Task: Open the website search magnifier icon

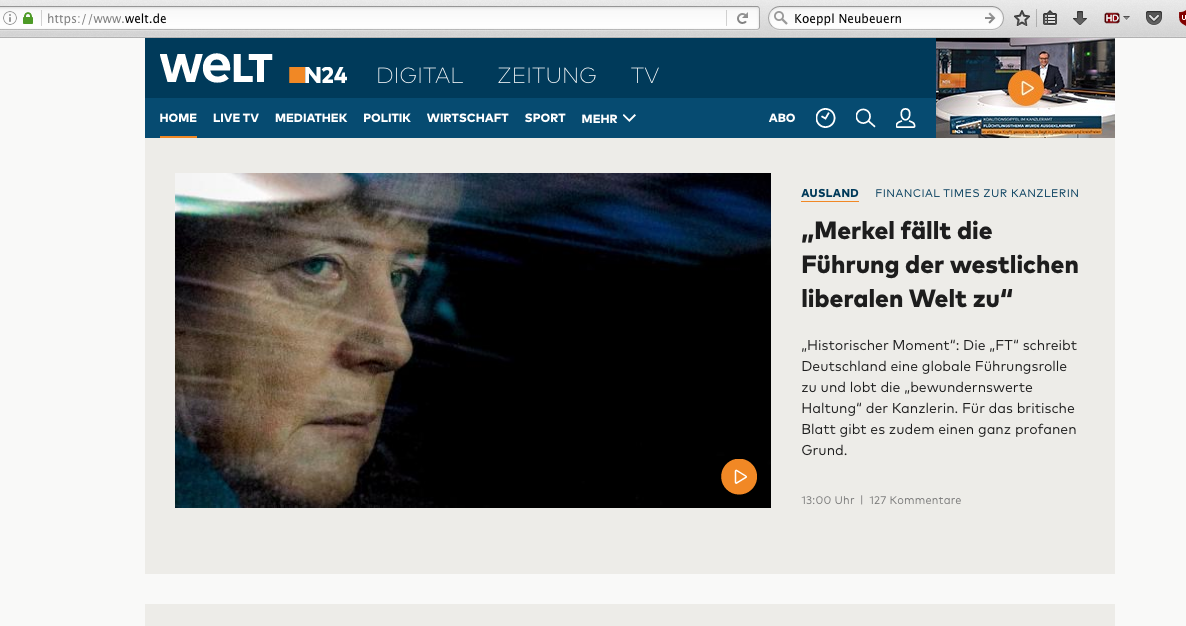Action: point(865,118)
